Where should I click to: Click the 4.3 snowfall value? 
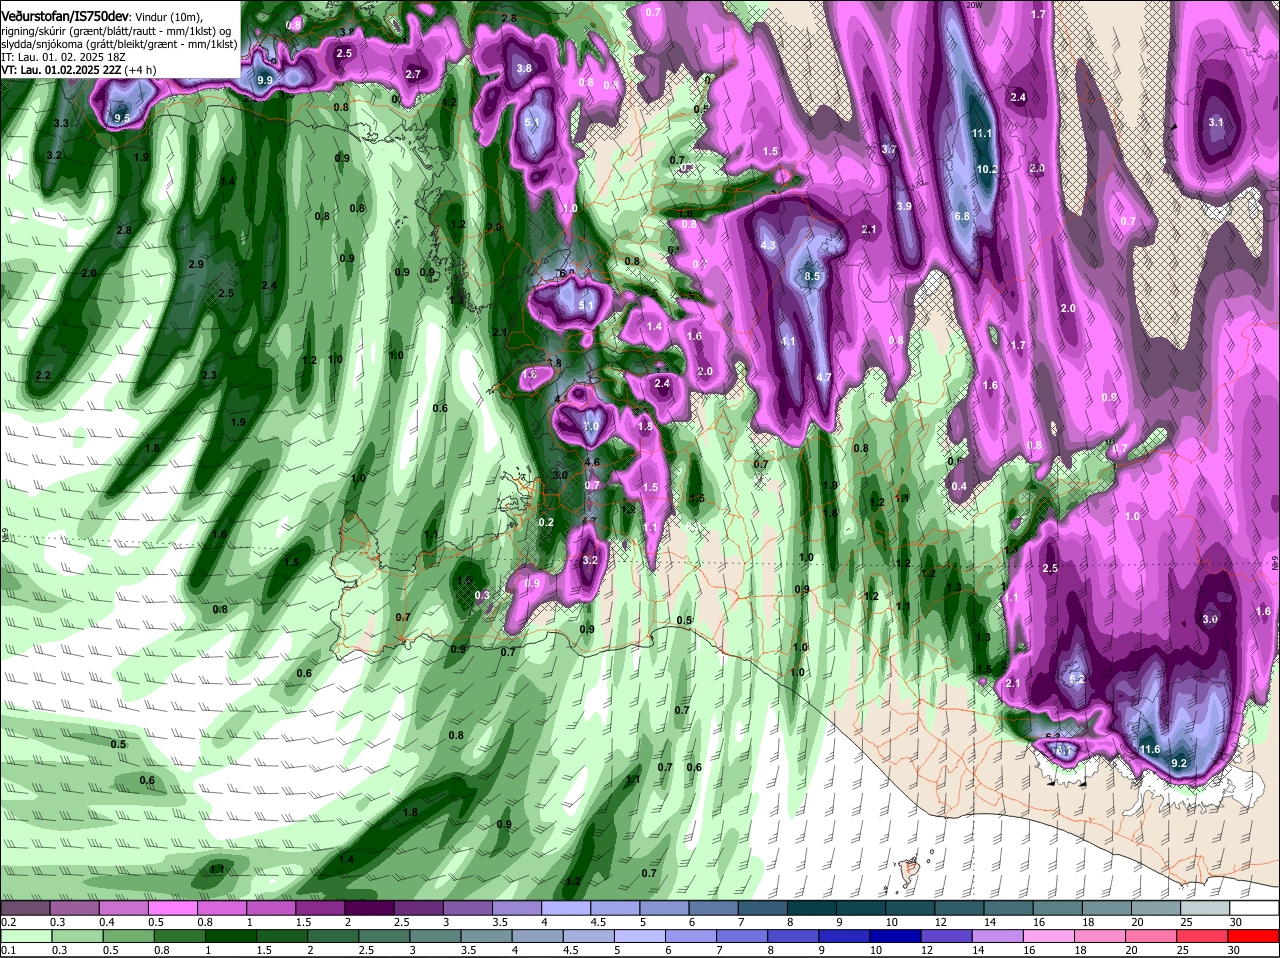pyautogui.click(x=769, y=245)
